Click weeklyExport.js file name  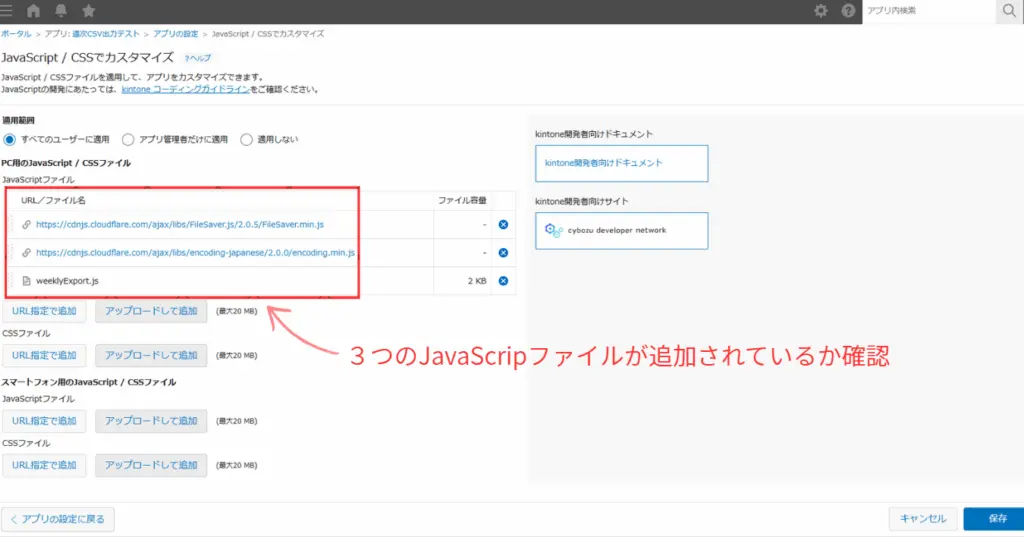click(67, 281)
